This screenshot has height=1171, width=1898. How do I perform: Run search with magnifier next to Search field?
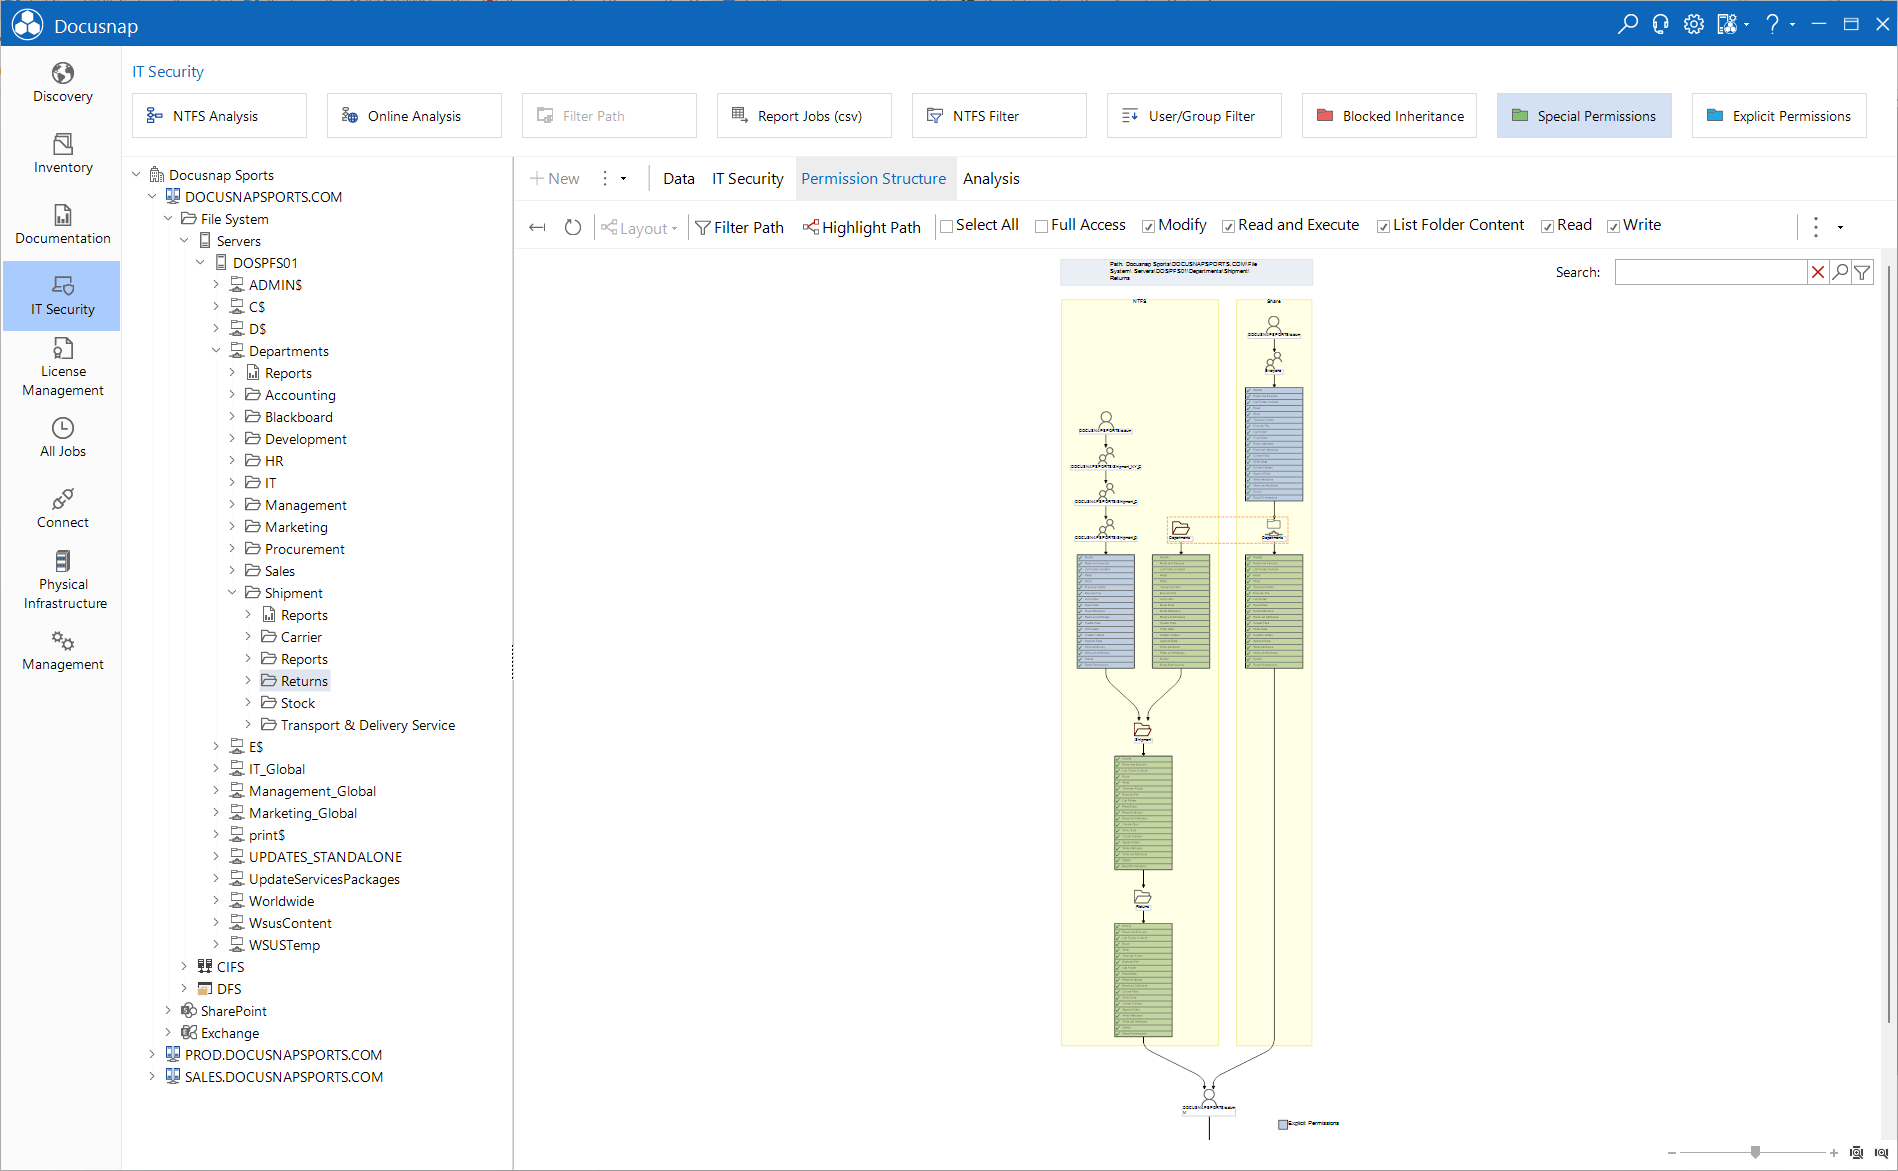pyautogui.click(x=1840, y=272)
